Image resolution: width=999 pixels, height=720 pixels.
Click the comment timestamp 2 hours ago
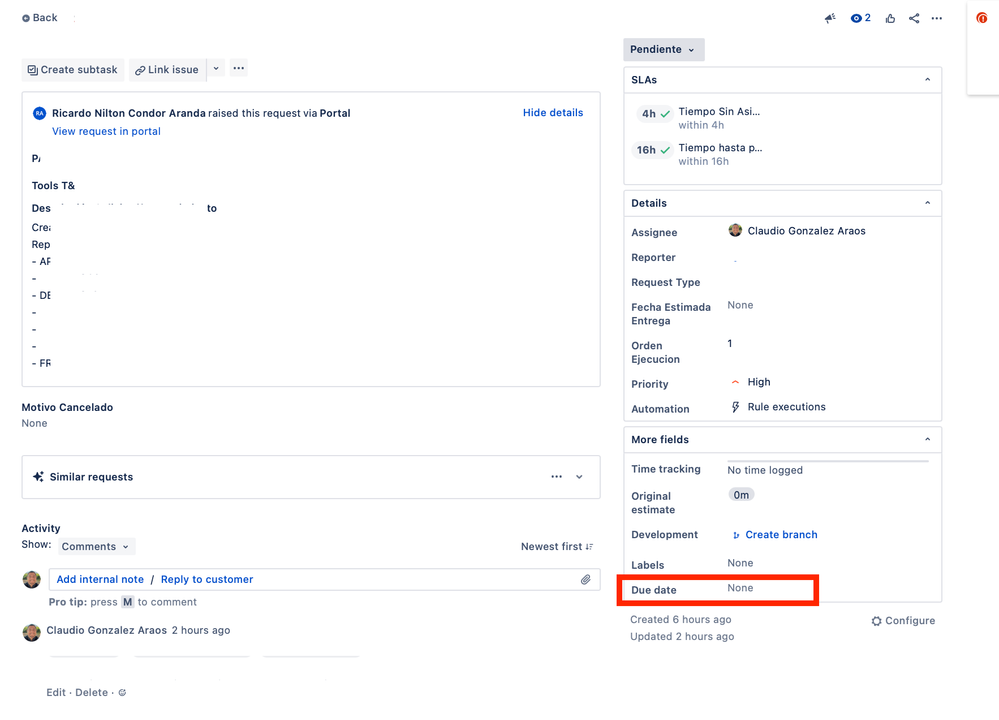pyautogui.click(x=201, y=630)
